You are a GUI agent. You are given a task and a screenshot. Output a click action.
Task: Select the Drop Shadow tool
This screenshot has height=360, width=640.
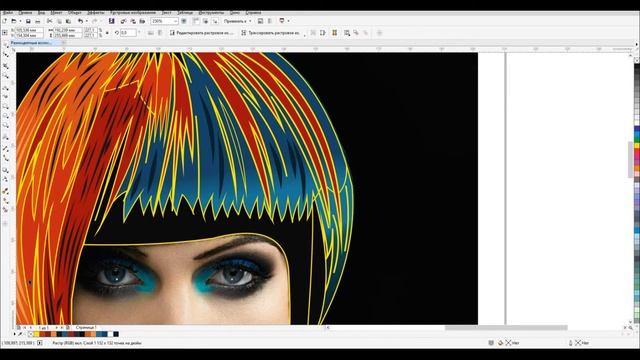click(x=6, y=170)
